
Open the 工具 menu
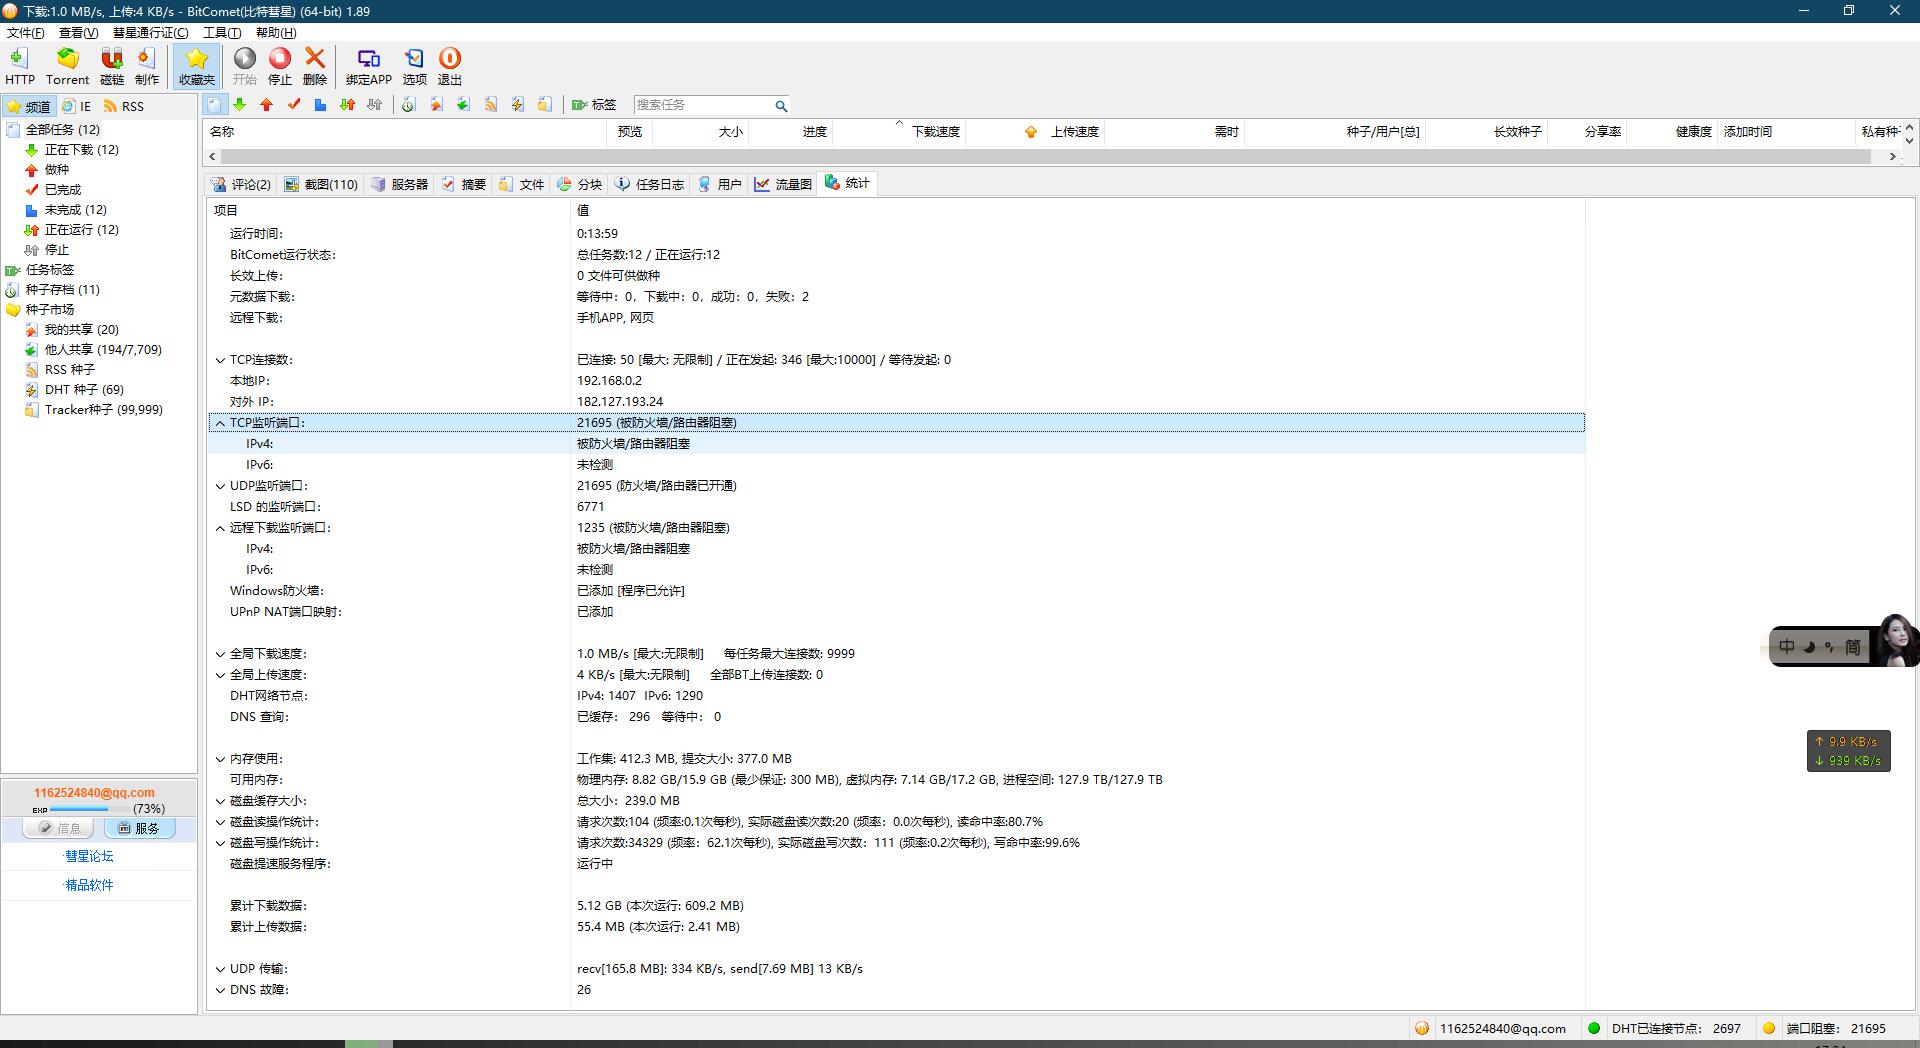click(x=222, y=33)
